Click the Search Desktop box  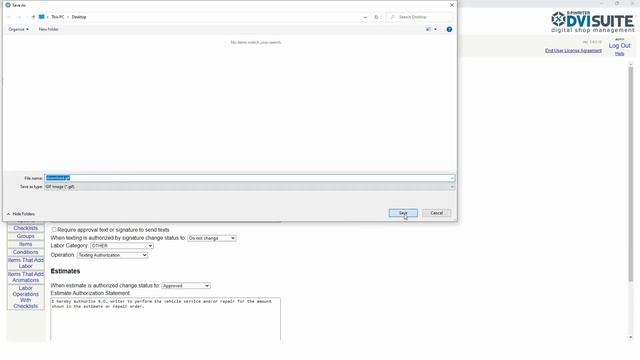[x=420, y=17]
